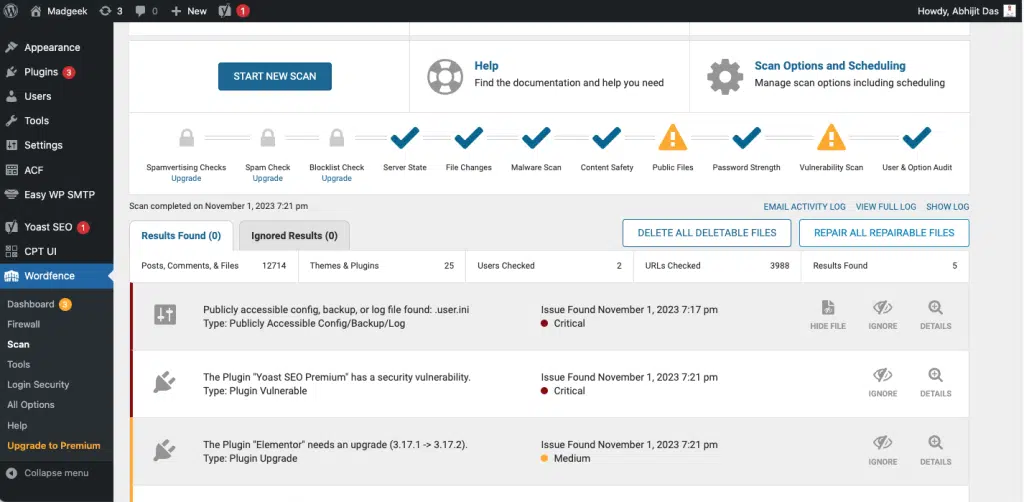Viewport: 1024px width, 502px height.
Task: Go to the Users menu
Action: 37,96
